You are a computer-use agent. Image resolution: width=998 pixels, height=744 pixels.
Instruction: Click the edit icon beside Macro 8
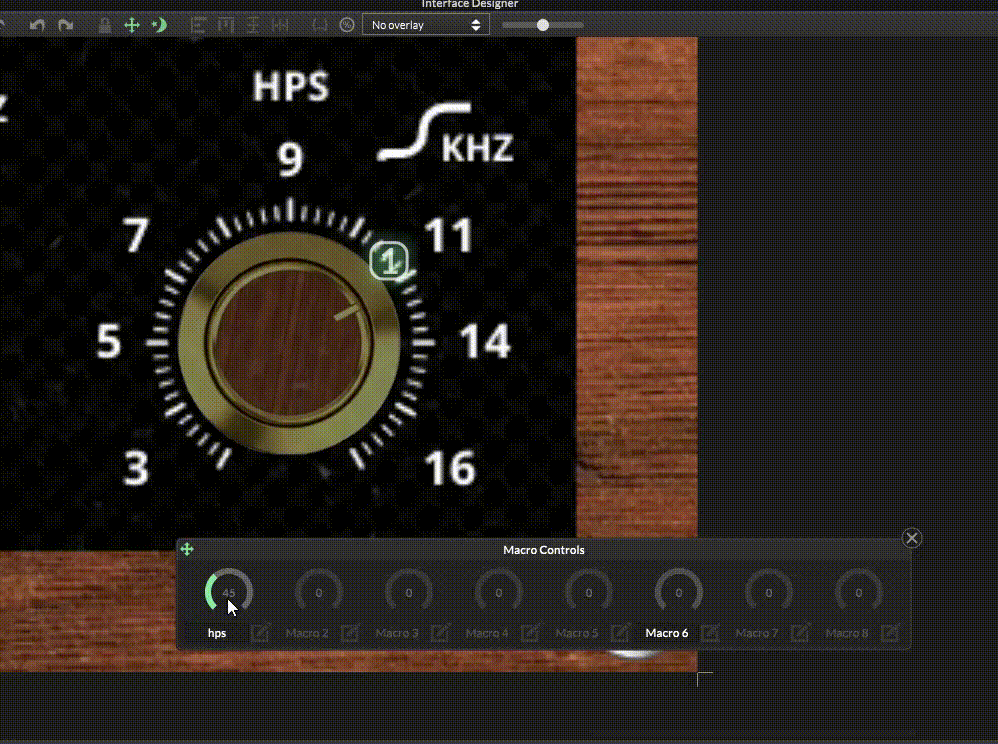pyautogui.click(x=890, y=633)
